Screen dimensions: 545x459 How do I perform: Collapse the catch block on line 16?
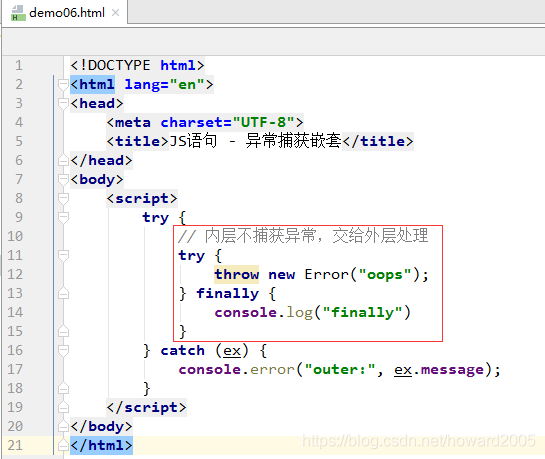click(63, 351)
